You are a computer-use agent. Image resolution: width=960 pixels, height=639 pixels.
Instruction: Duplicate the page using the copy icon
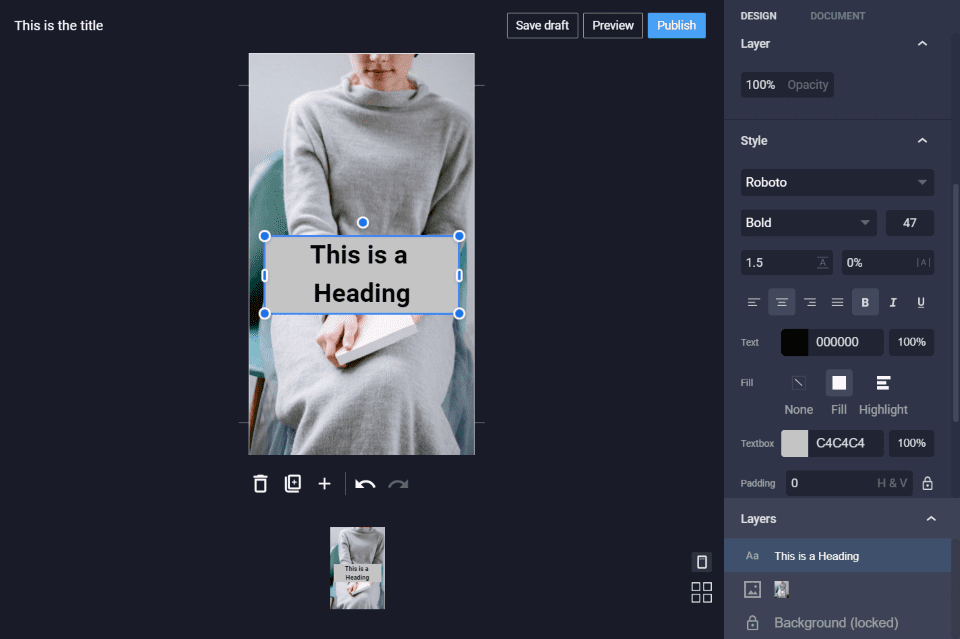coord(292,484)
